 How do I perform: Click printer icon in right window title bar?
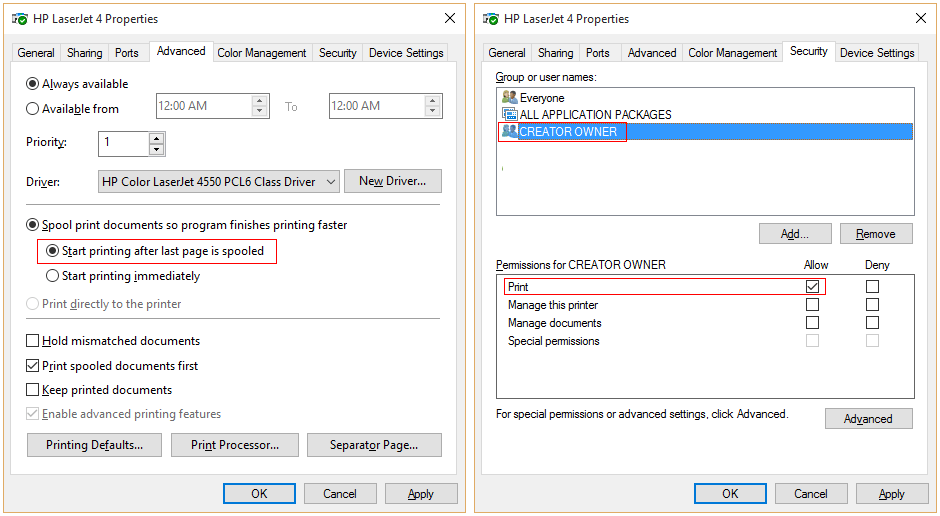point(490,19)
